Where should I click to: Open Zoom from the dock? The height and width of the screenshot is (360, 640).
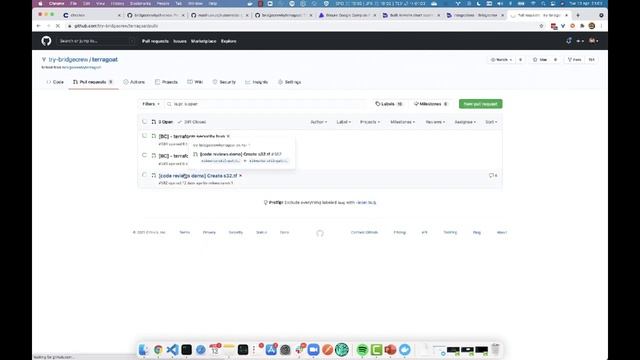pyautogui.click(x=313, y=349)
